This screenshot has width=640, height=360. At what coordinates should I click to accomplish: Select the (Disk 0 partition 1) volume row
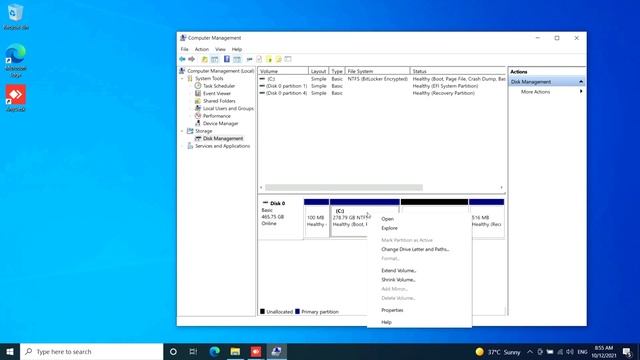pyautogui.click(x=382, y=86)
